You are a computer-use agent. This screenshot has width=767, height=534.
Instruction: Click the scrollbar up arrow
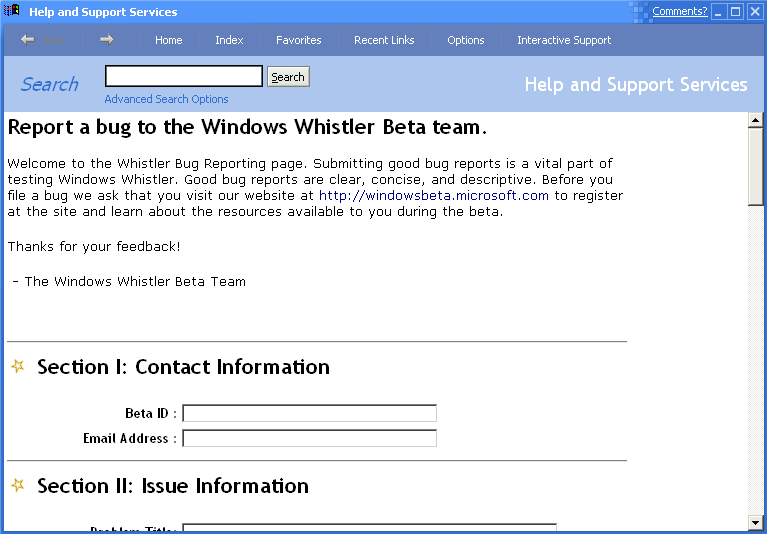(756, 120)
